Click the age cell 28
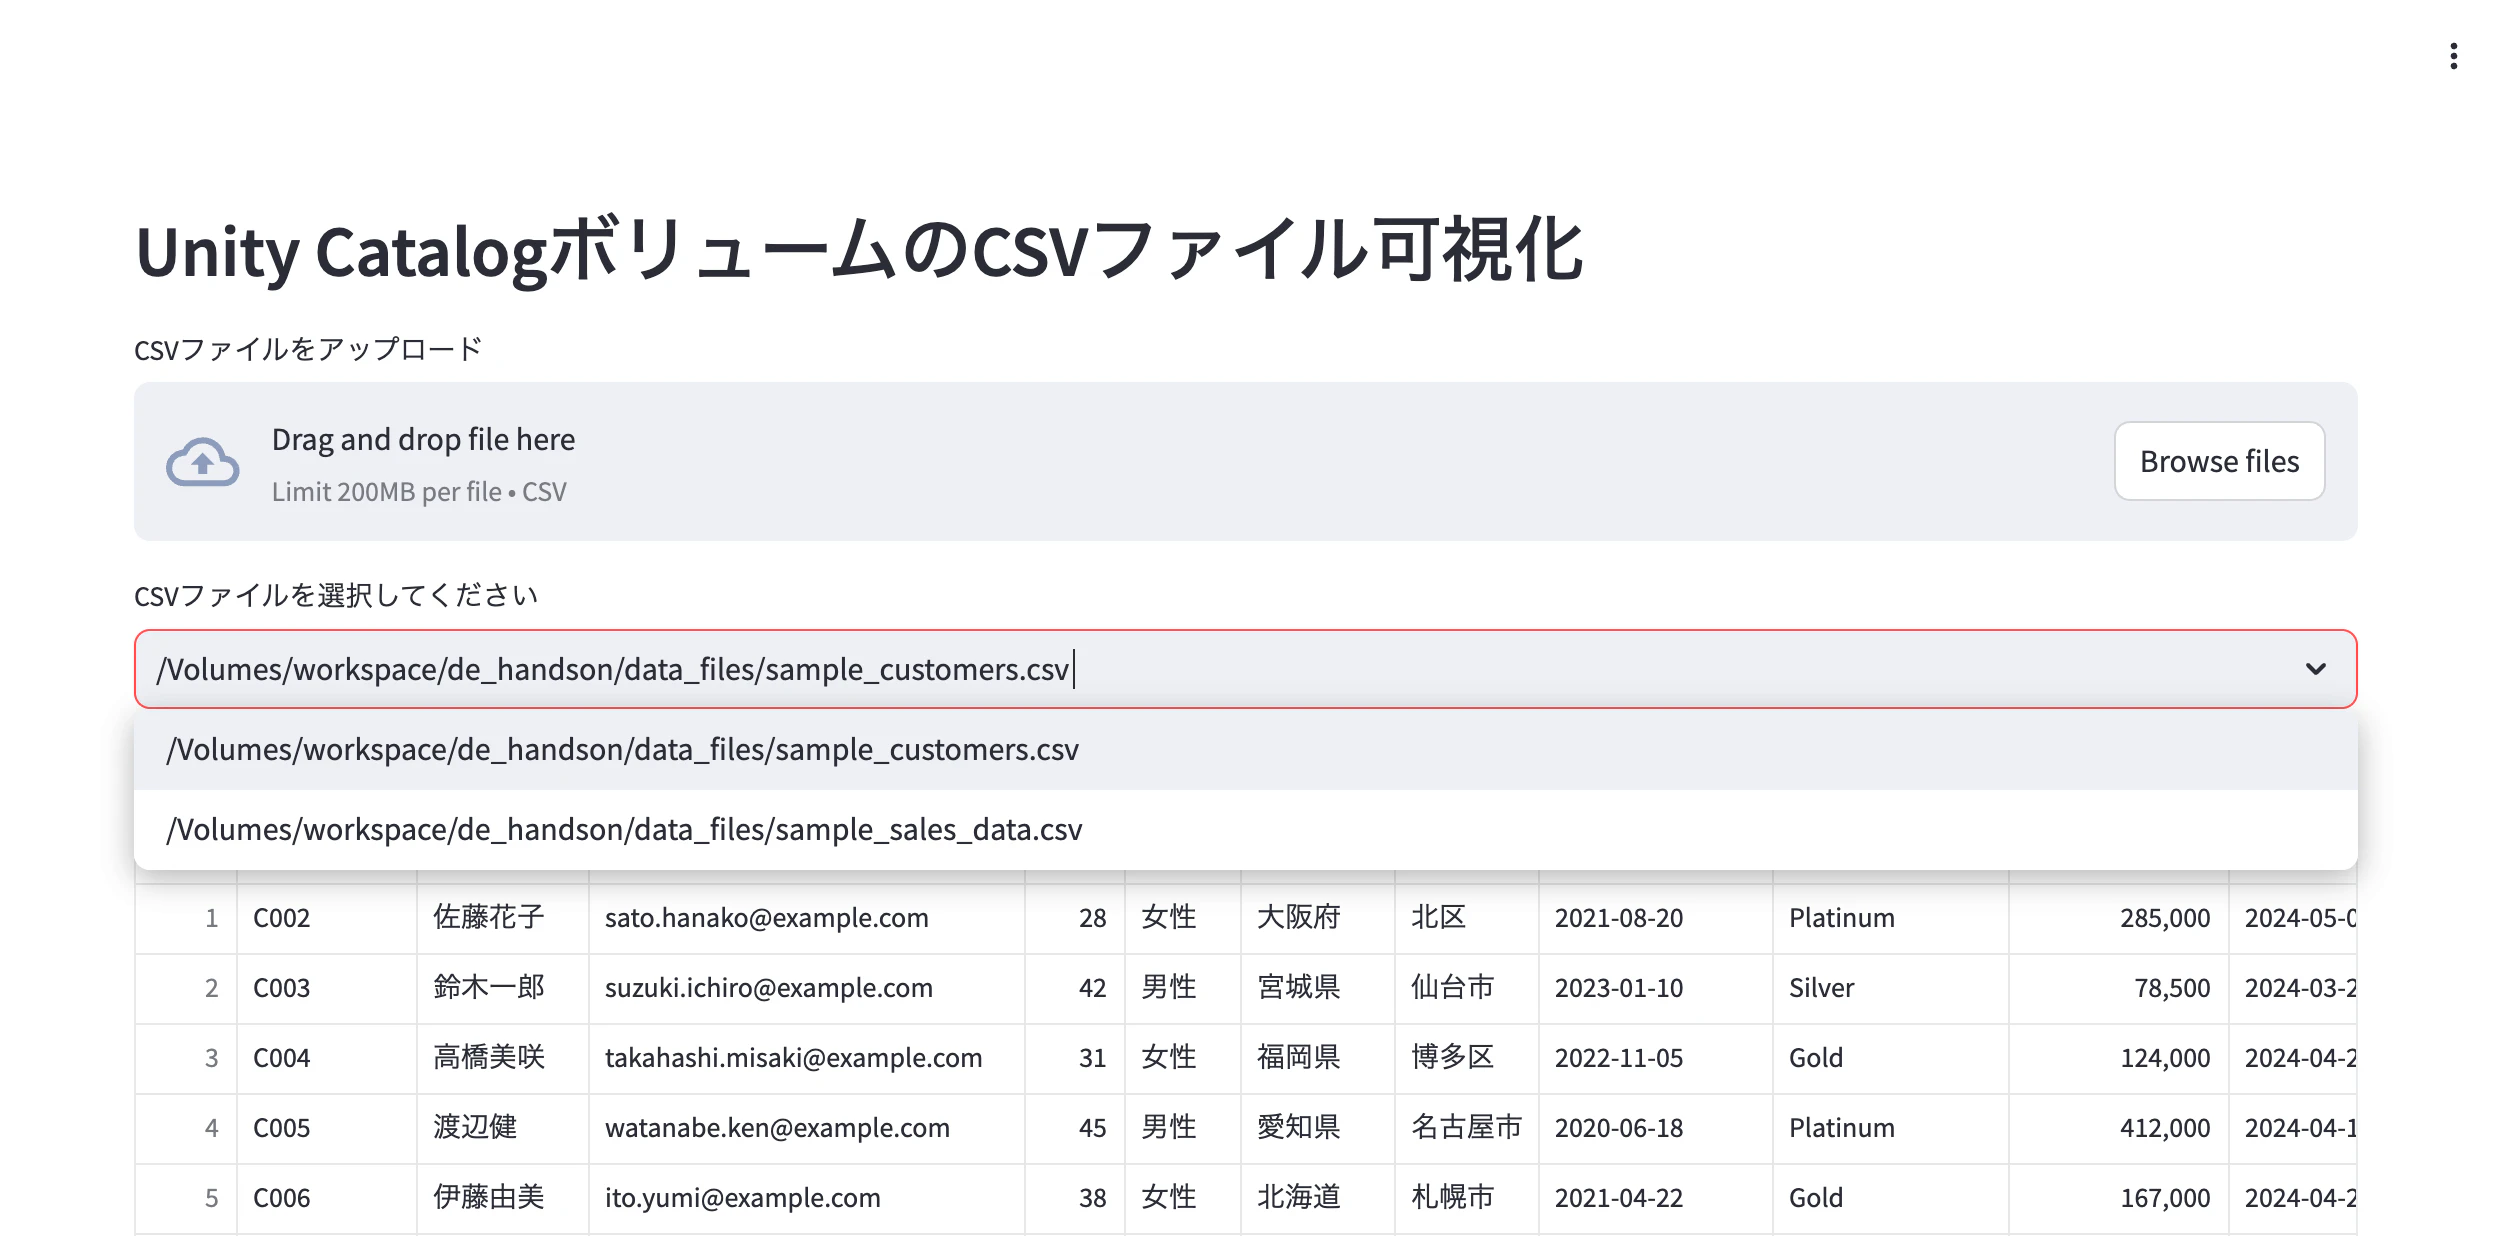 (x=1075, y=918)
